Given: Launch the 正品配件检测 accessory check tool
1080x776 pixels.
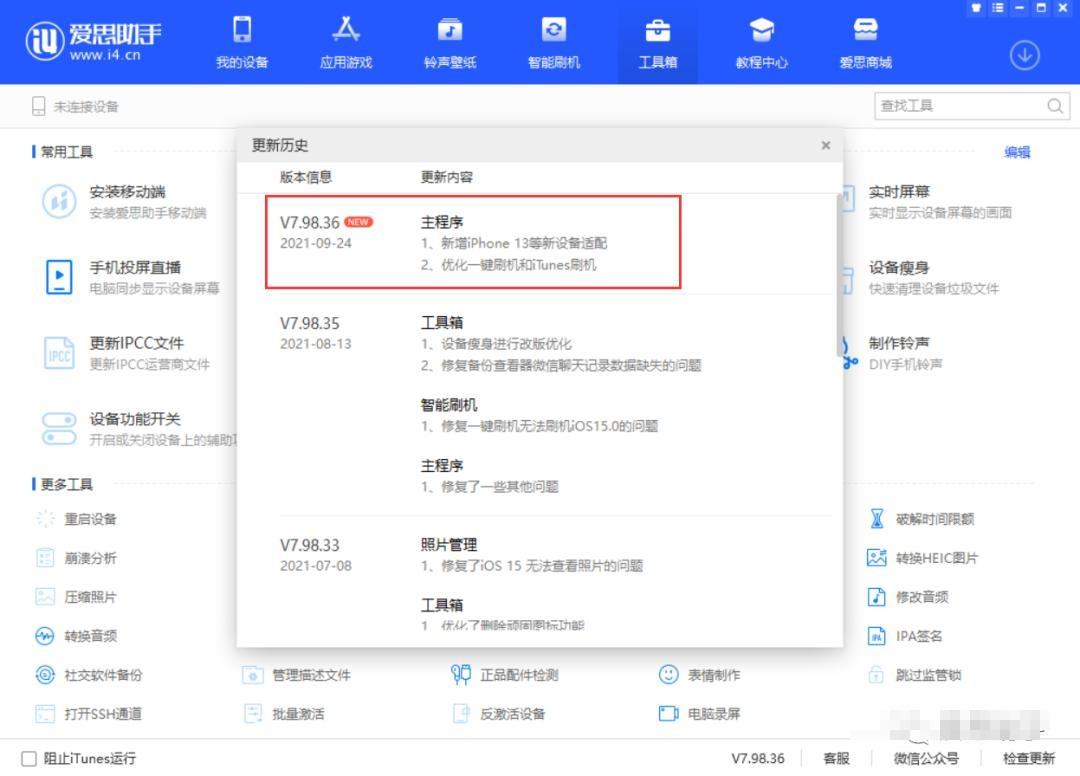Looking at the screenshot, I should click(x=520, y=675).
